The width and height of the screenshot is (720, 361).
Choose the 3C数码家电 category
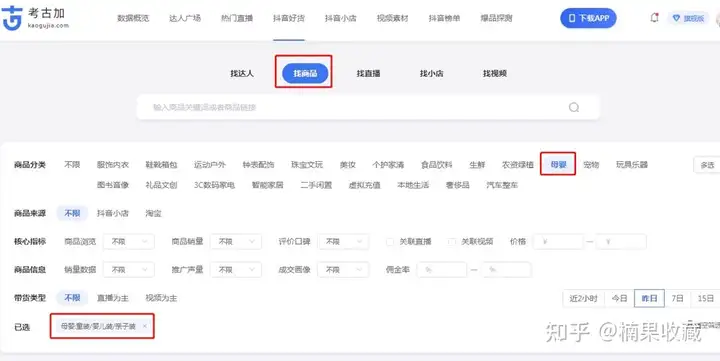[214, 185]
